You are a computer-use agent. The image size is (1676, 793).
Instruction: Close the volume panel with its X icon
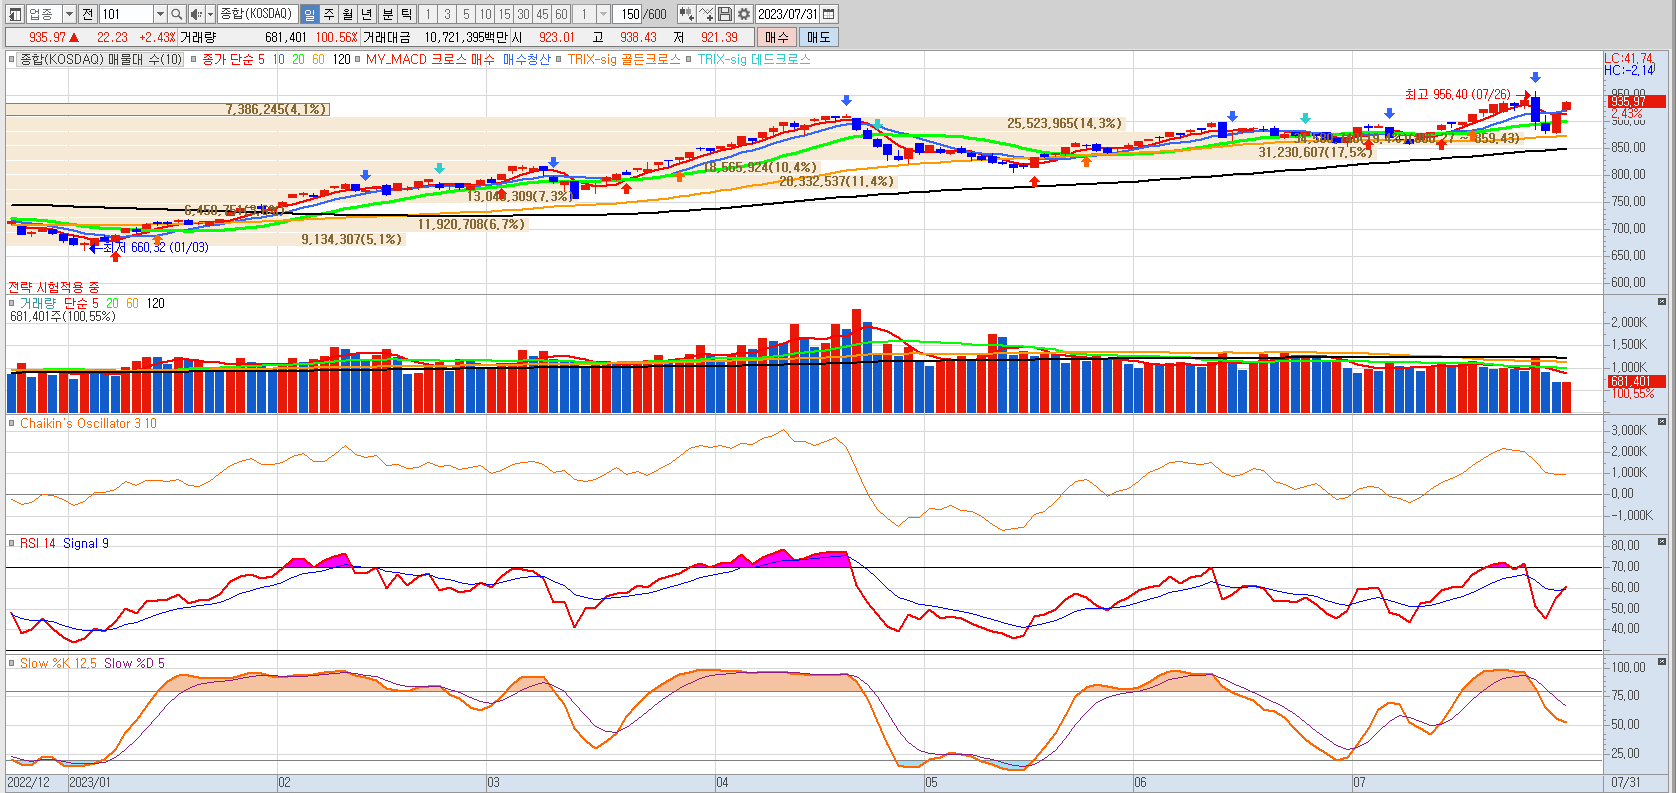click(1661, 301)
